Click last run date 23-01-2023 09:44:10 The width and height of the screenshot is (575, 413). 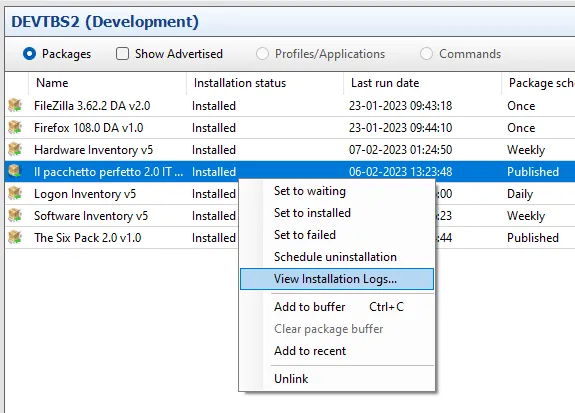(x=400, y=128)
